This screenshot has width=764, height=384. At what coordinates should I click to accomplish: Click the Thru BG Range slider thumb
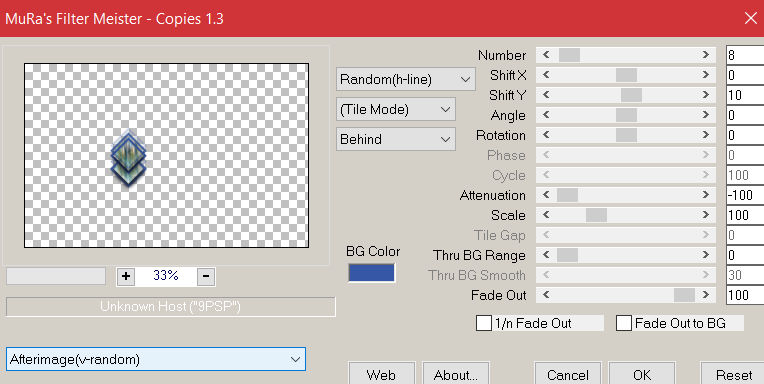567,255
